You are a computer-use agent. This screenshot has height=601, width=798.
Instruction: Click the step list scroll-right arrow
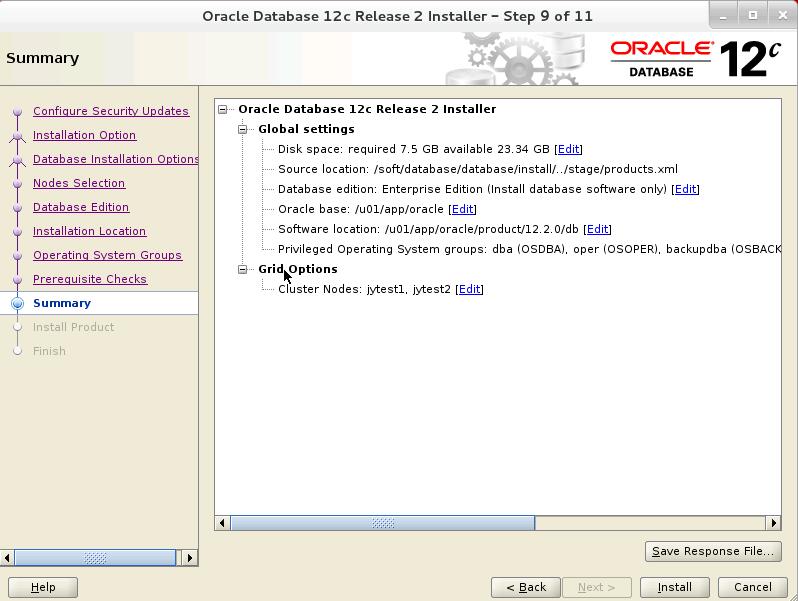tap(190, 558)
